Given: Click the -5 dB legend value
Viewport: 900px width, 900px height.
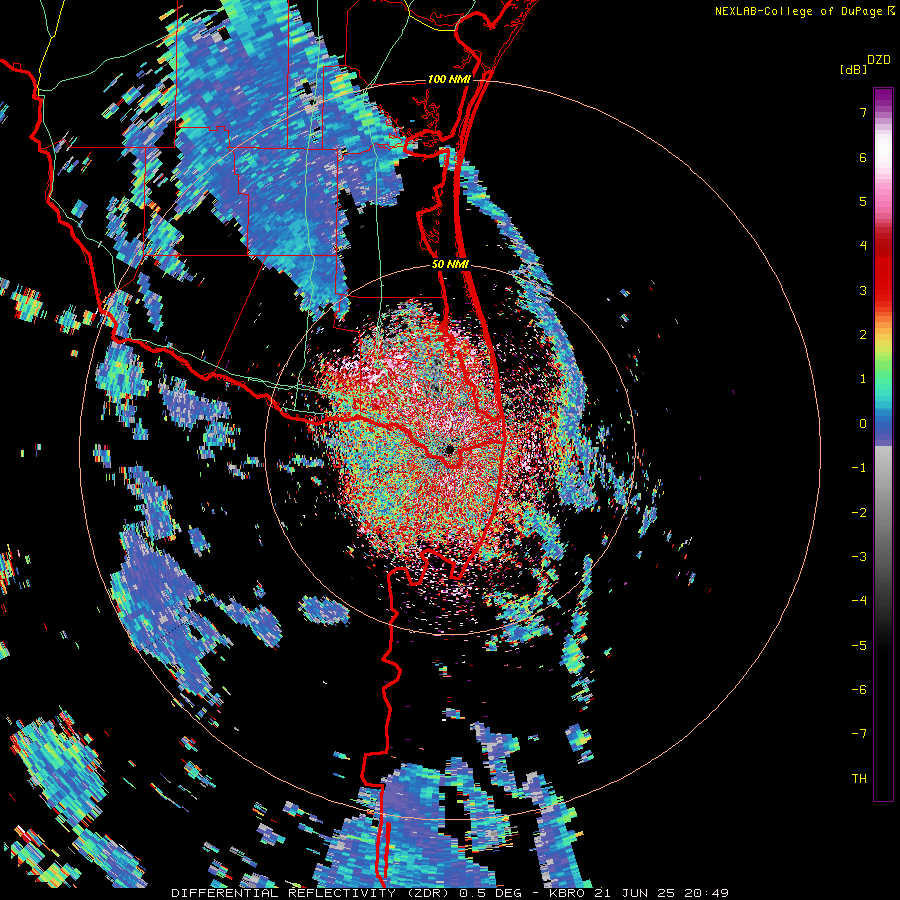Looking at the screenshot, I should [x=859, y=646].
